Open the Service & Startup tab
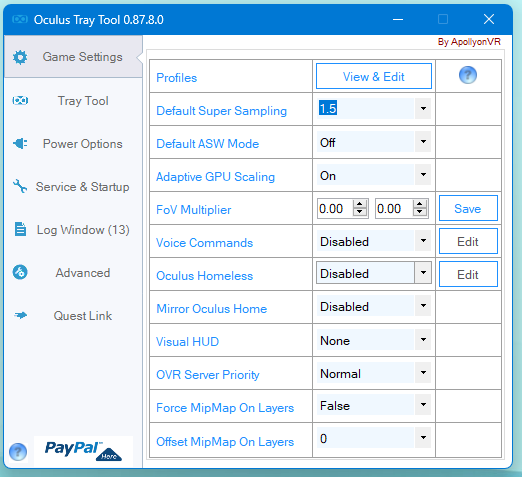 (73, 187)
